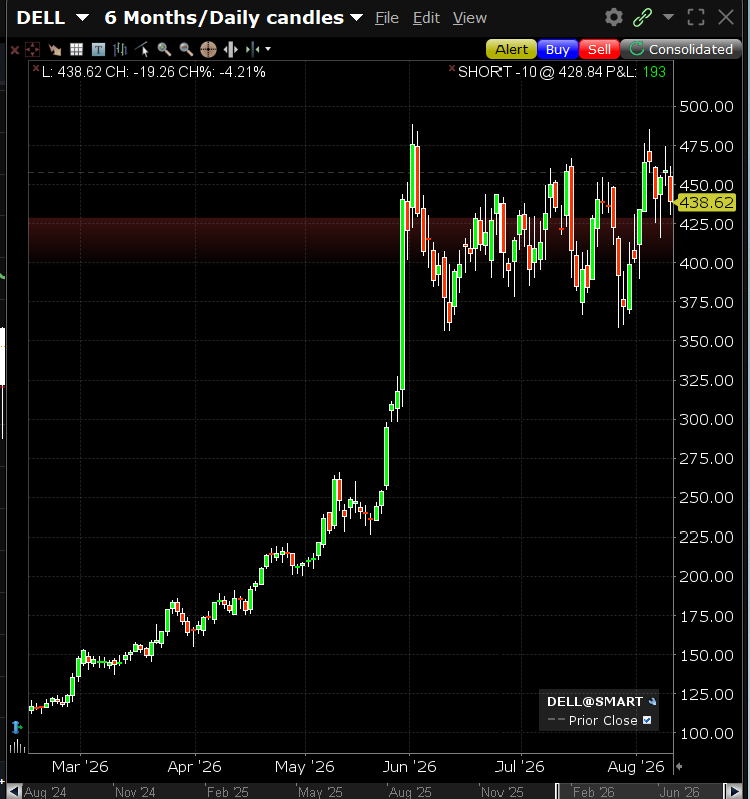750x799 pixels.
Task: Click the DELL@SMART legend label
Action: coord(595,702)
